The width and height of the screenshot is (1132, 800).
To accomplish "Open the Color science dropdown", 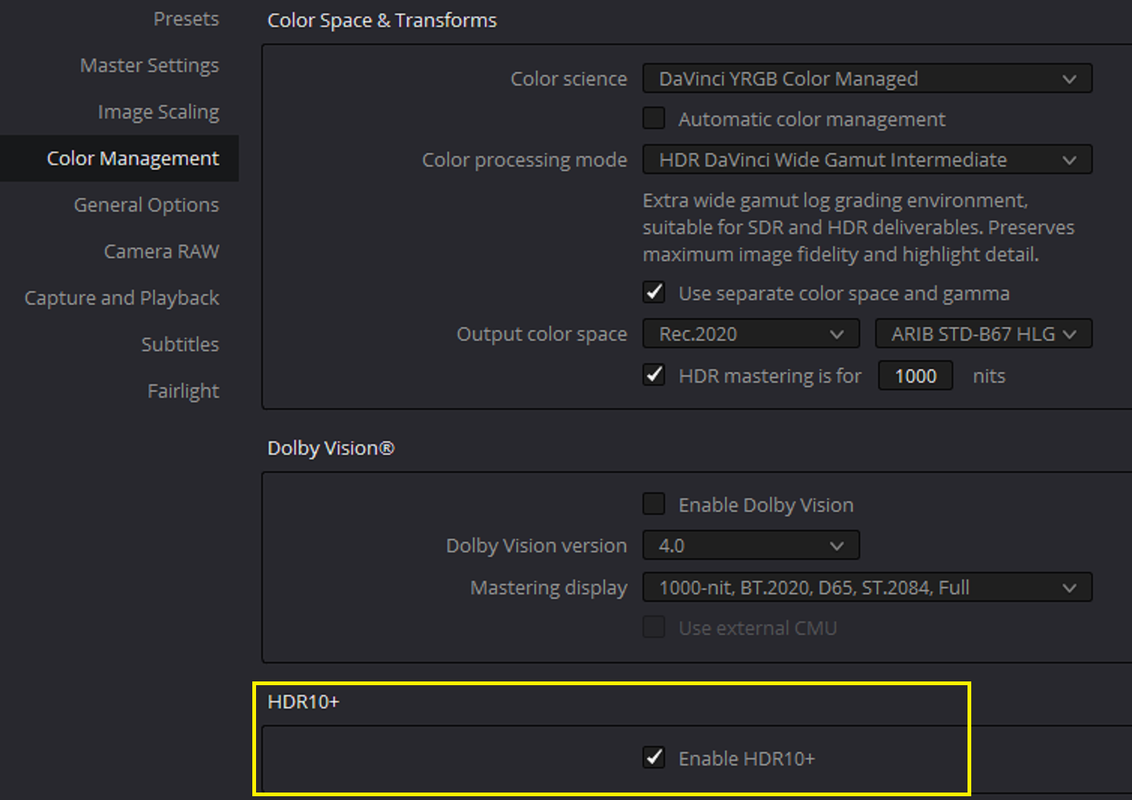I will pyautogui.click(x=867, y=79).
